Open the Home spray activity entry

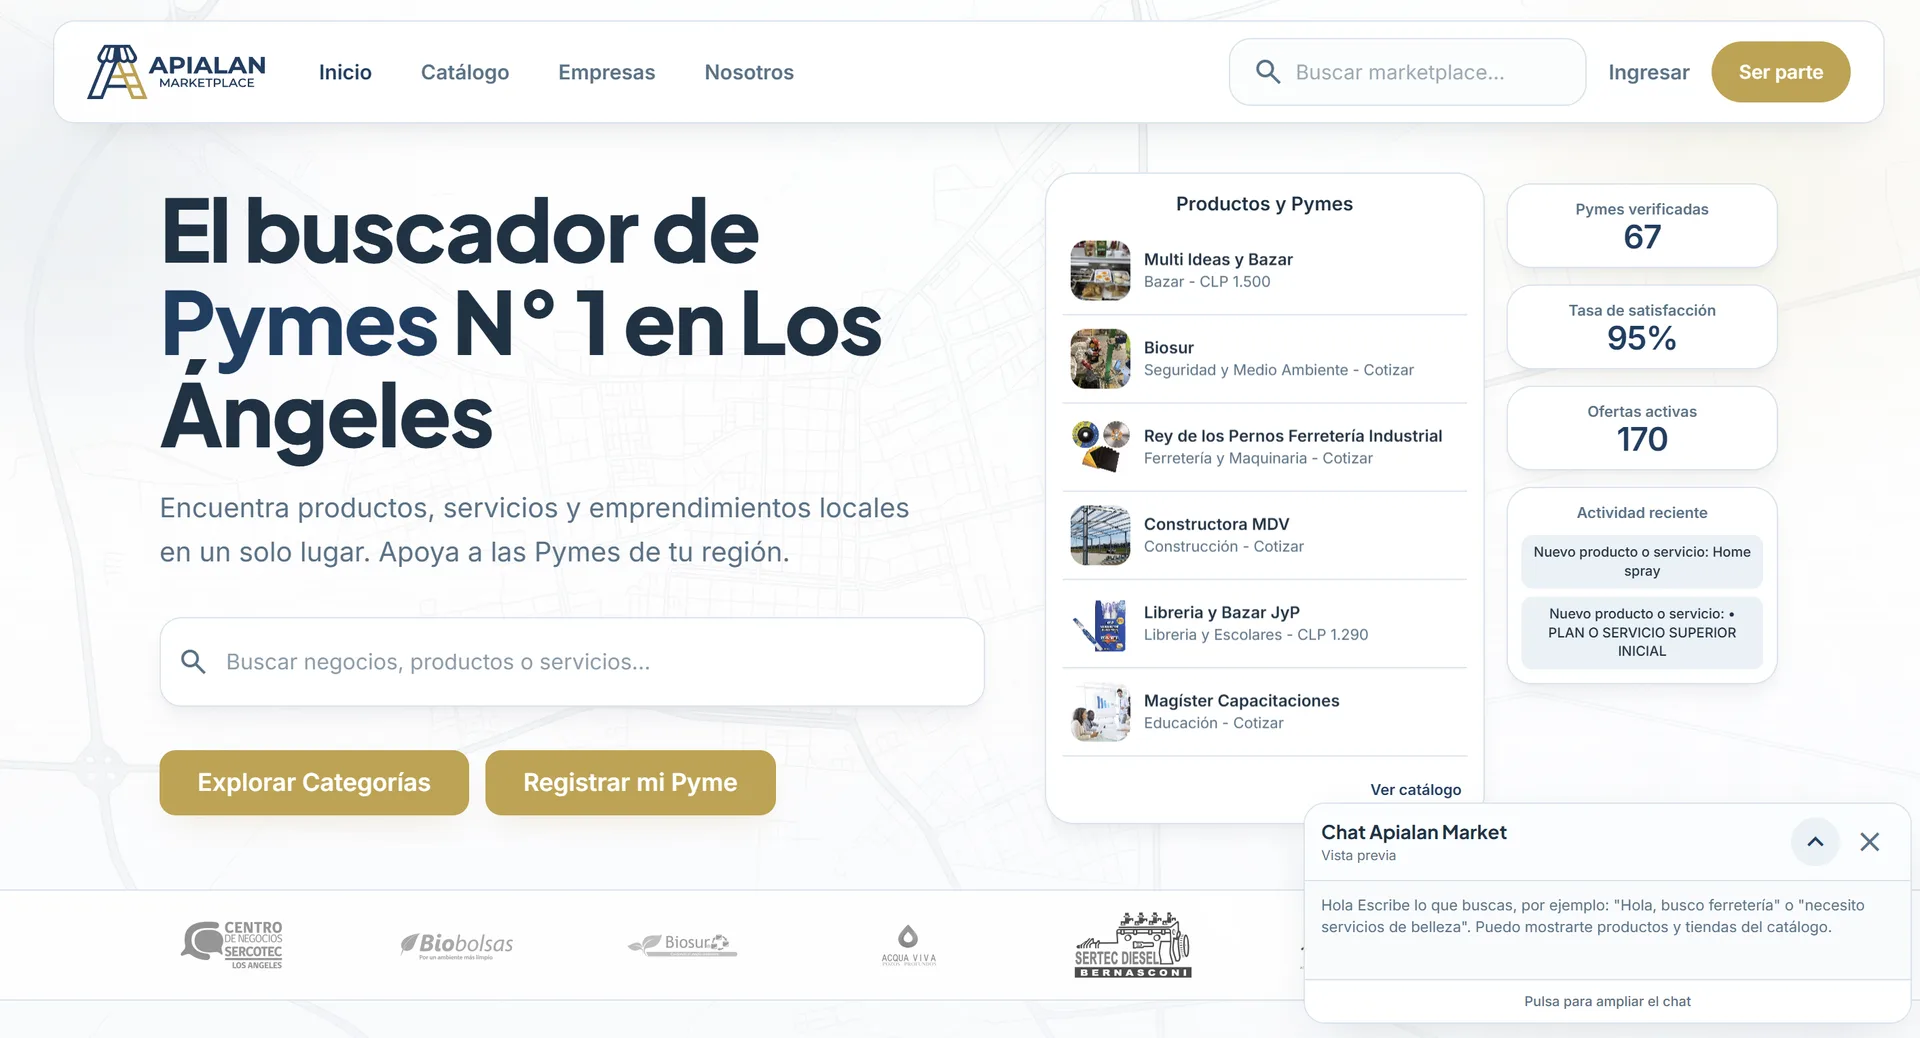pos(1642,562)
